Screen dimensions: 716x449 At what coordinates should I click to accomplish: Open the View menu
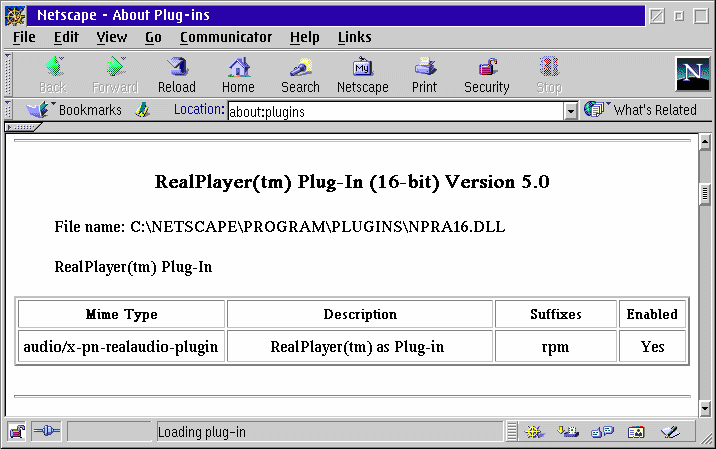coord(112,37)
